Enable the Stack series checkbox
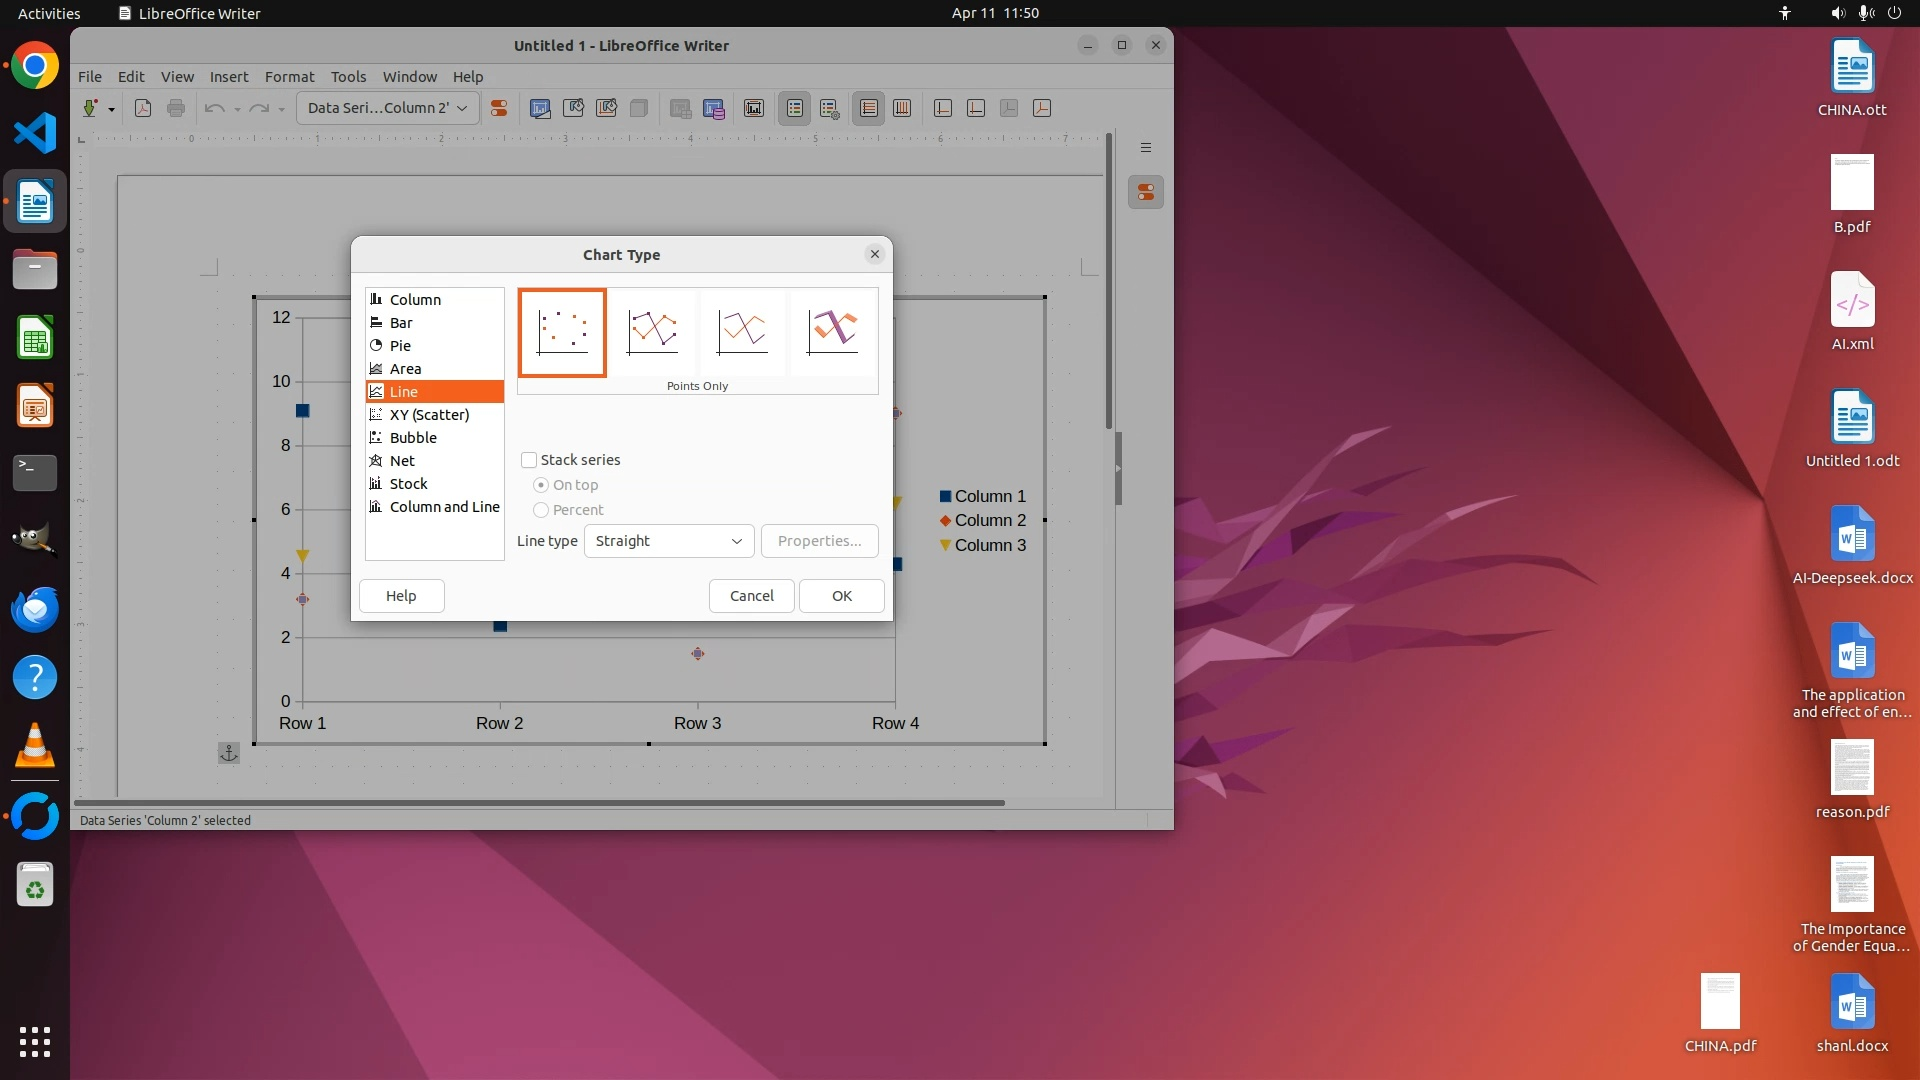This screenshot has height=1080, width=1920. click(529, 460)
